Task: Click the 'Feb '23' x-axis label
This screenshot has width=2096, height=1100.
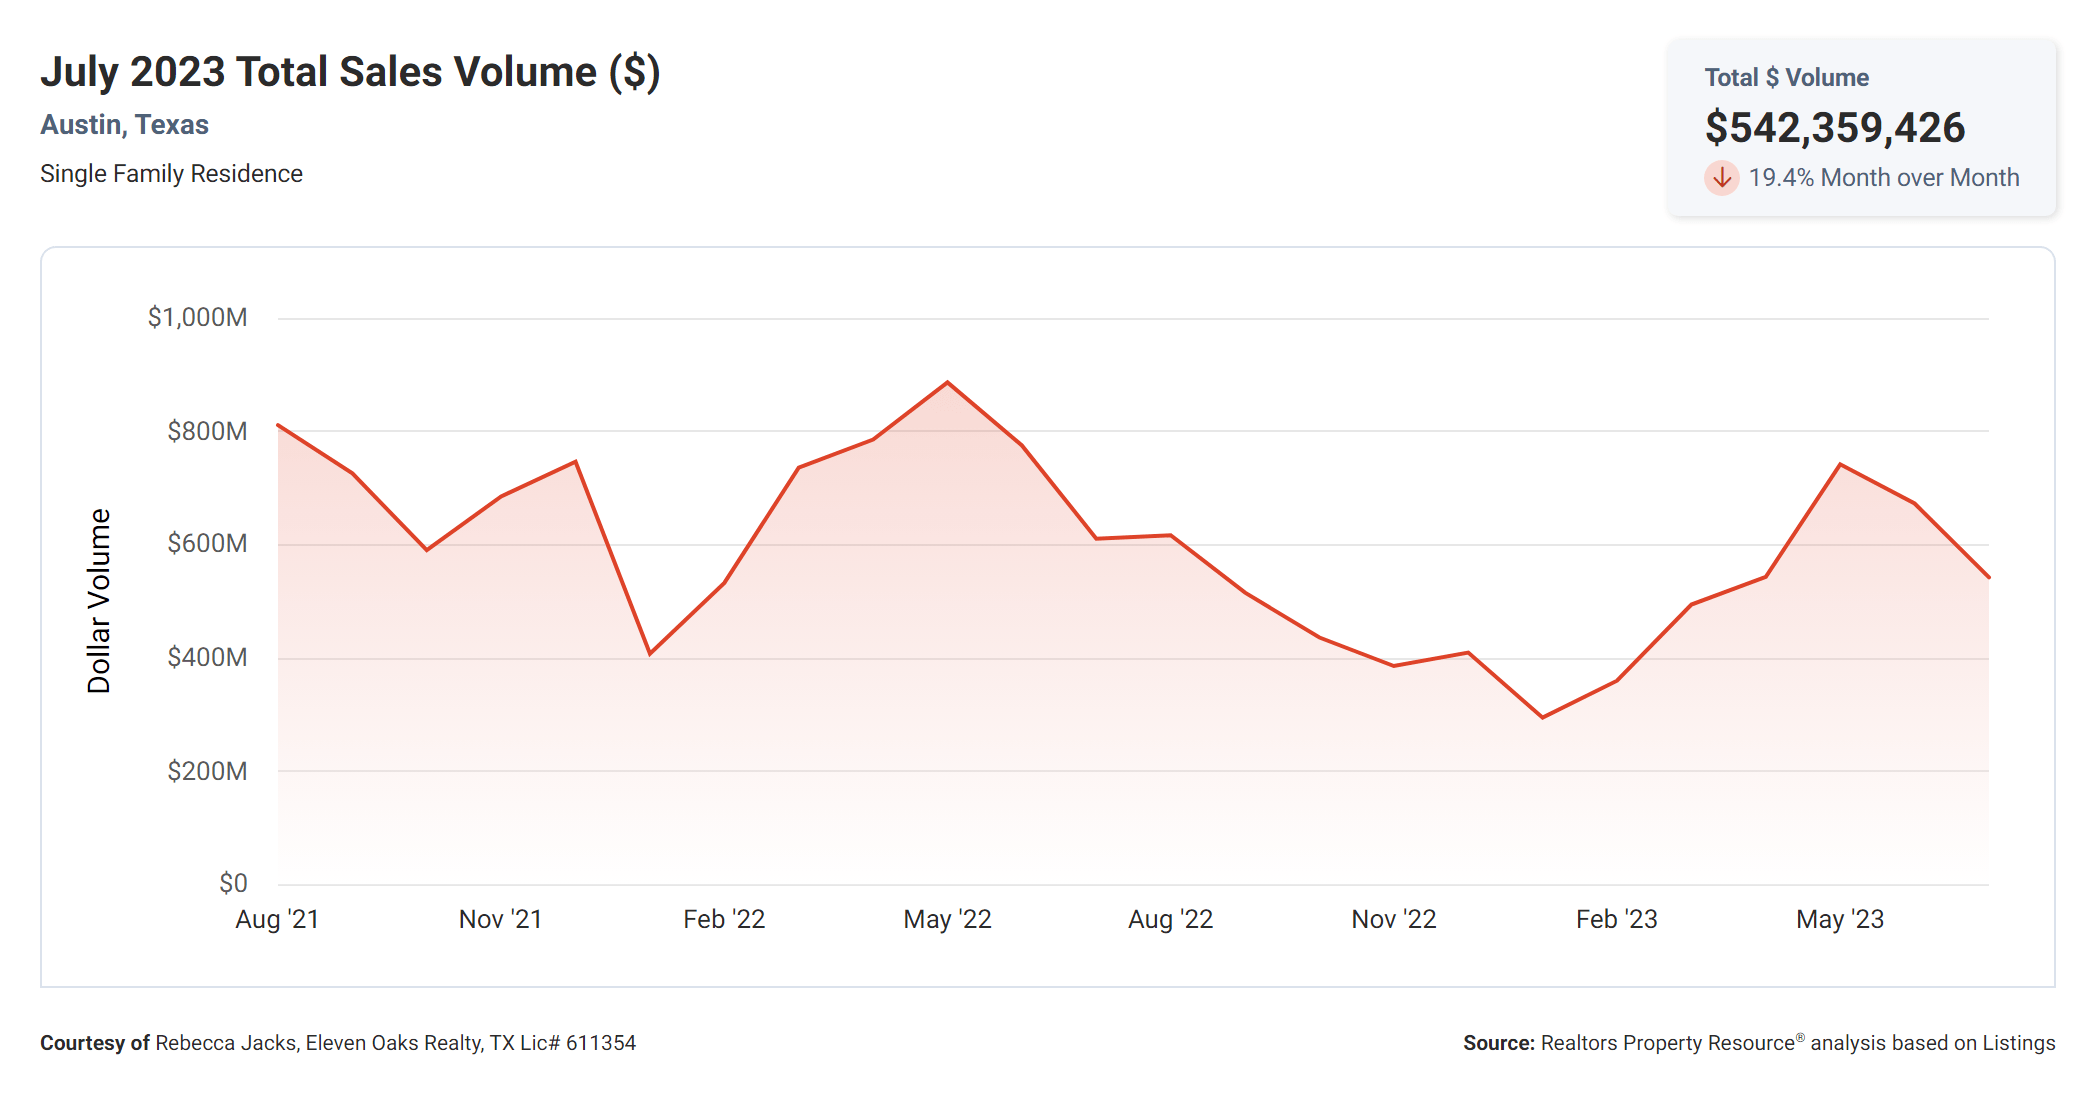Action: click(x=1616, y=919)
